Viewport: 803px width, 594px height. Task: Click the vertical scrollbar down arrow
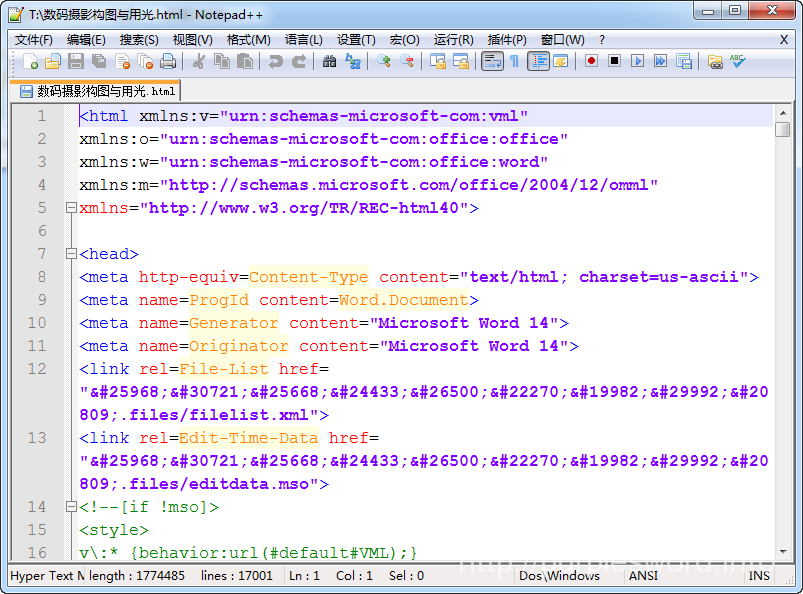pos(782,550)
